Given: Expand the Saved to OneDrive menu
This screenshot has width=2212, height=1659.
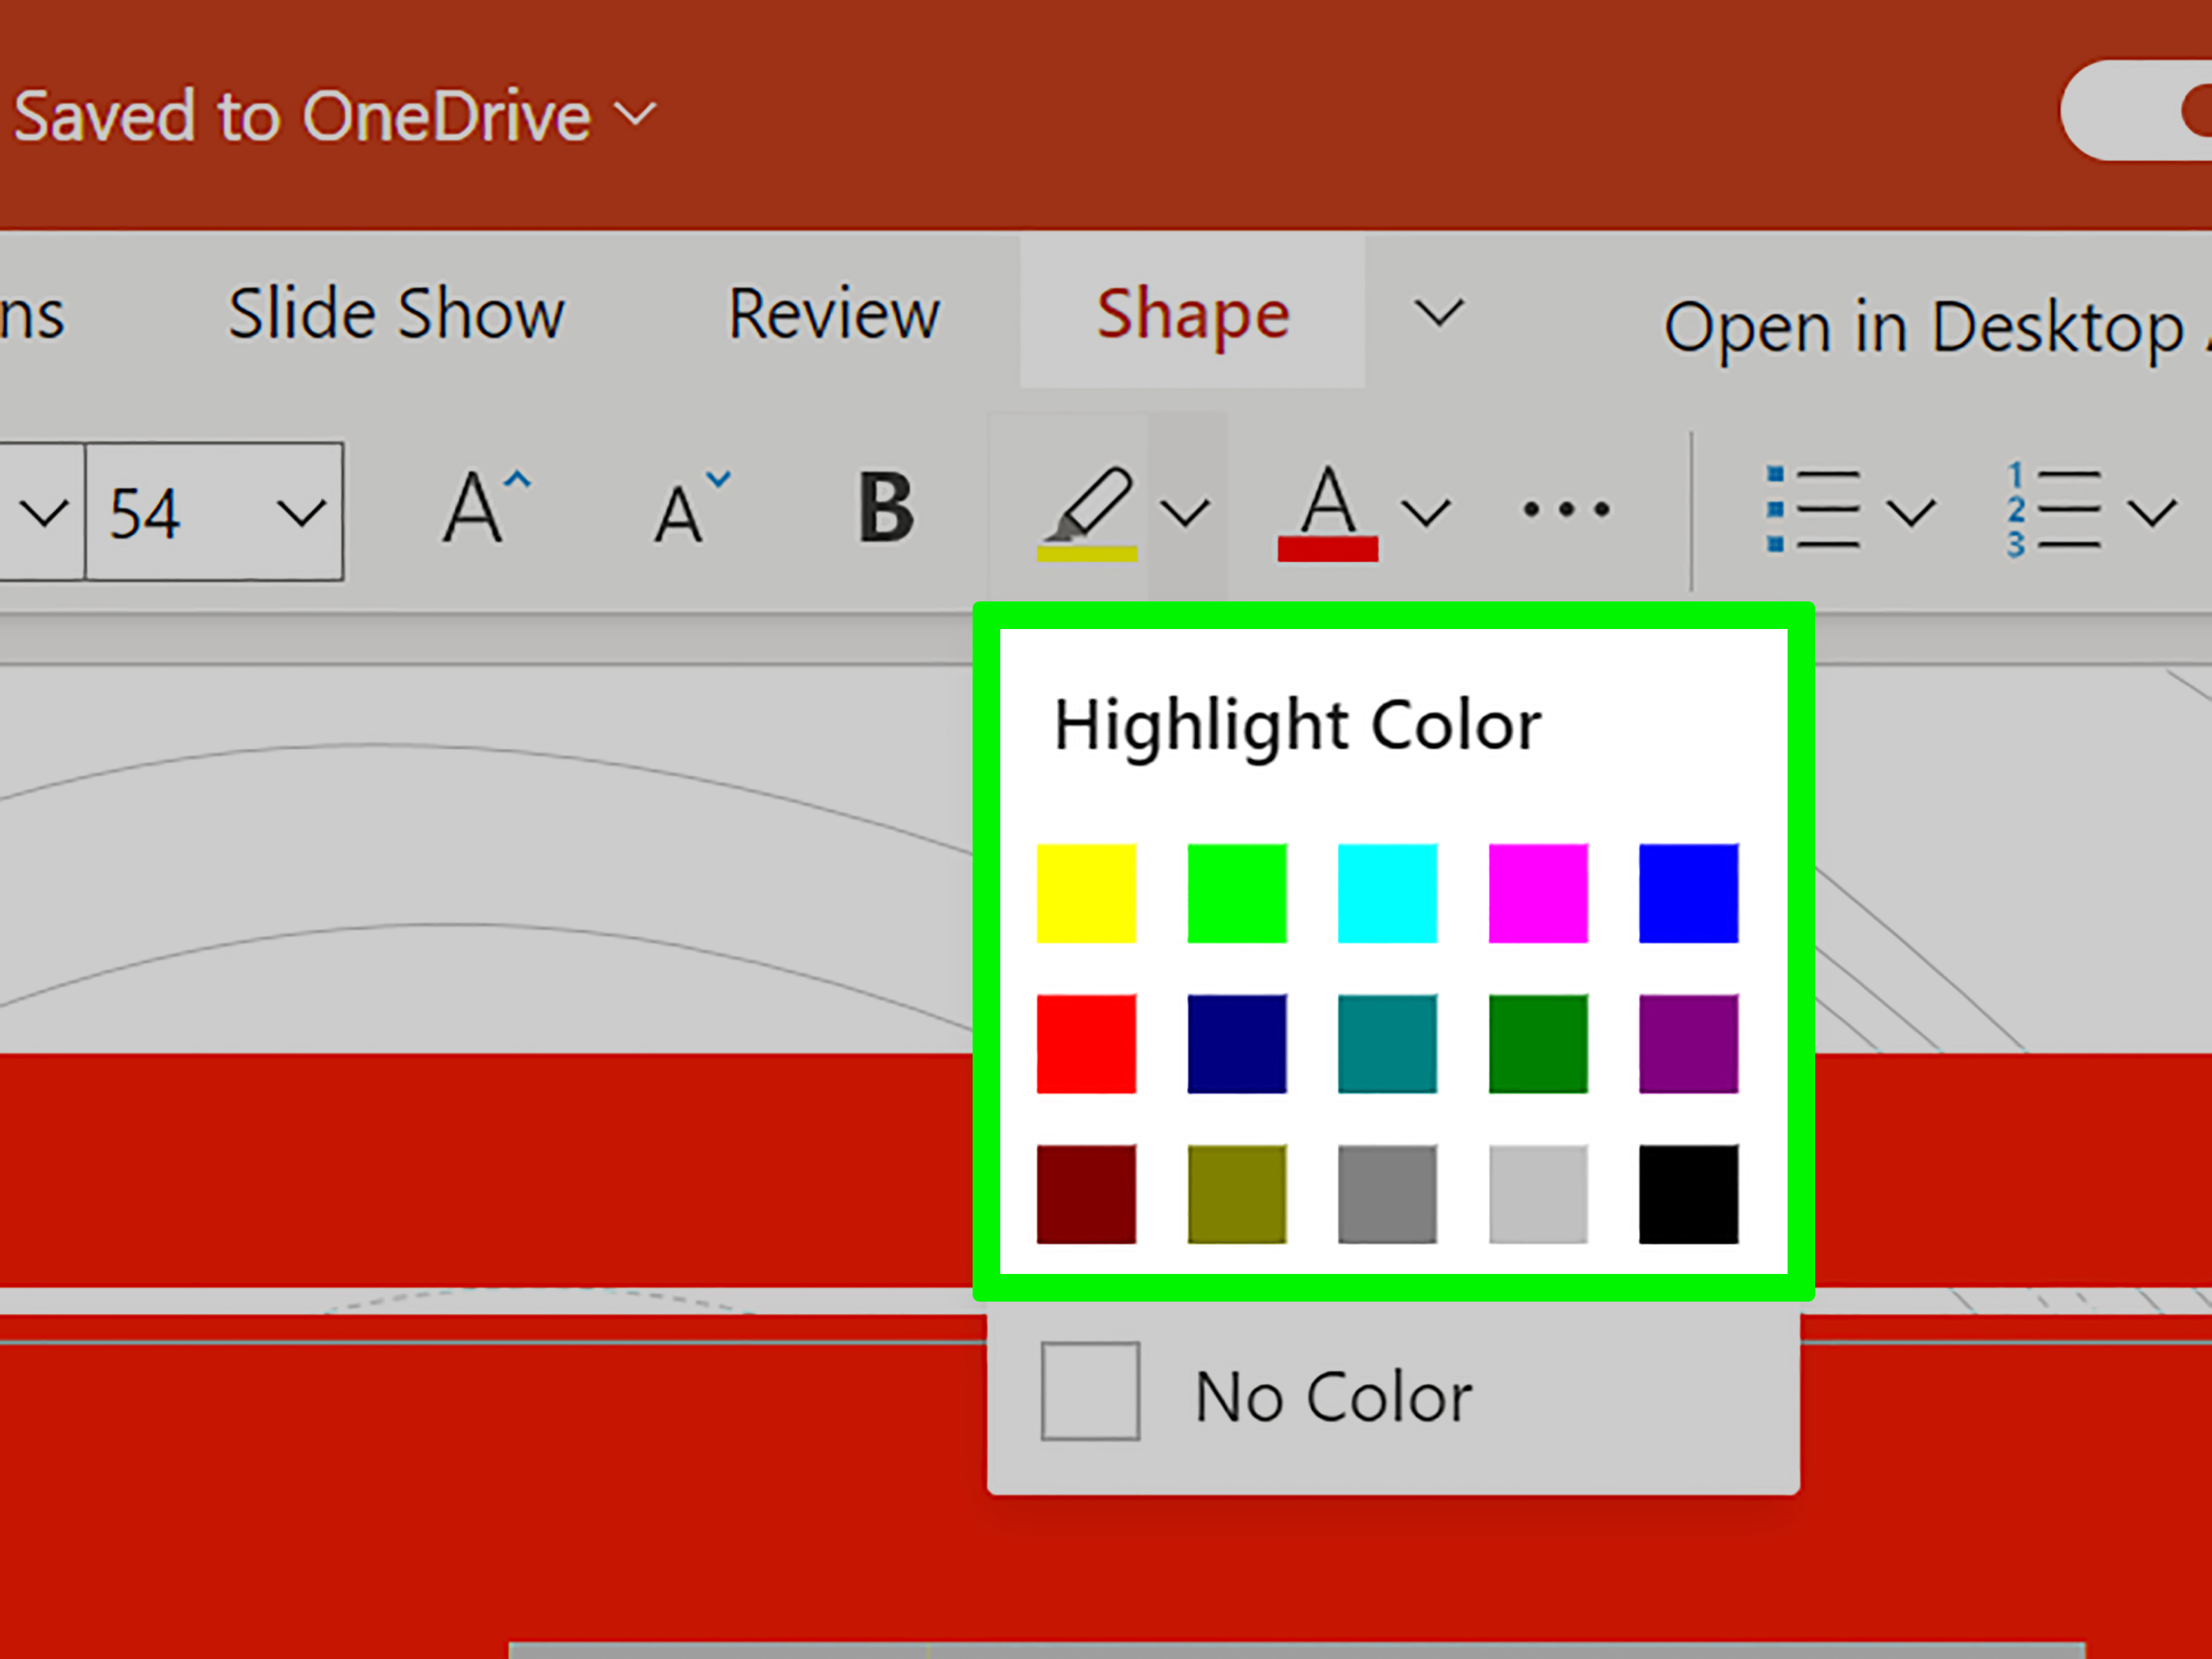Looking at the screenshot, I should pyautogui.click(x=635, y=114).
